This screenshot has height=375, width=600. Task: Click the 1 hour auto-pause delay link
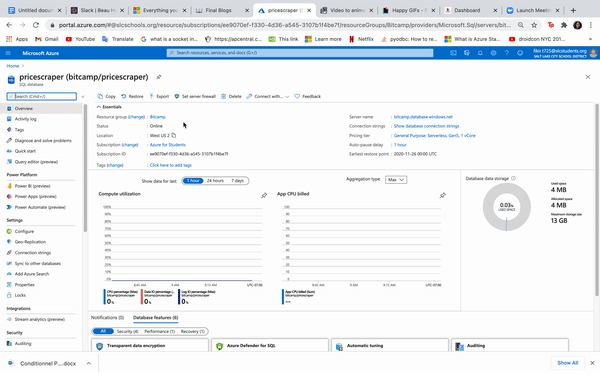[x=400, y=145]
